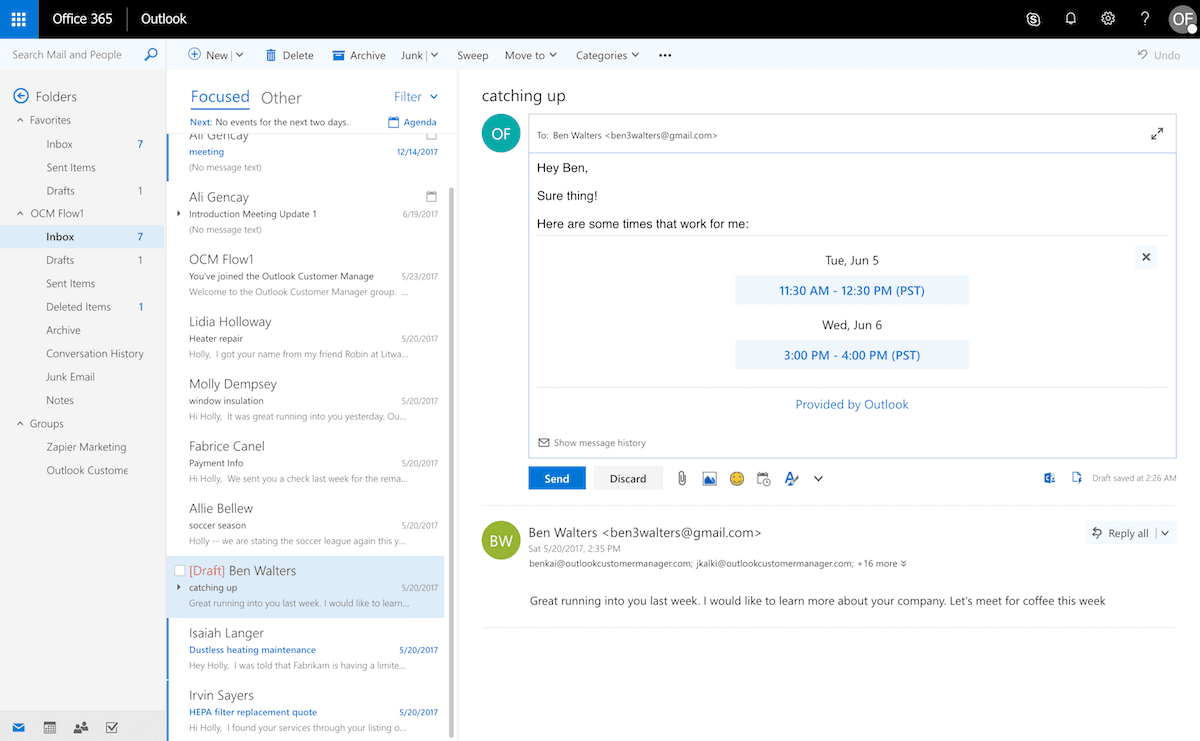This screenshot has height=741, width=1200.
Task: Open the Reply all dropdown arrow
Action: point(1165,533)
